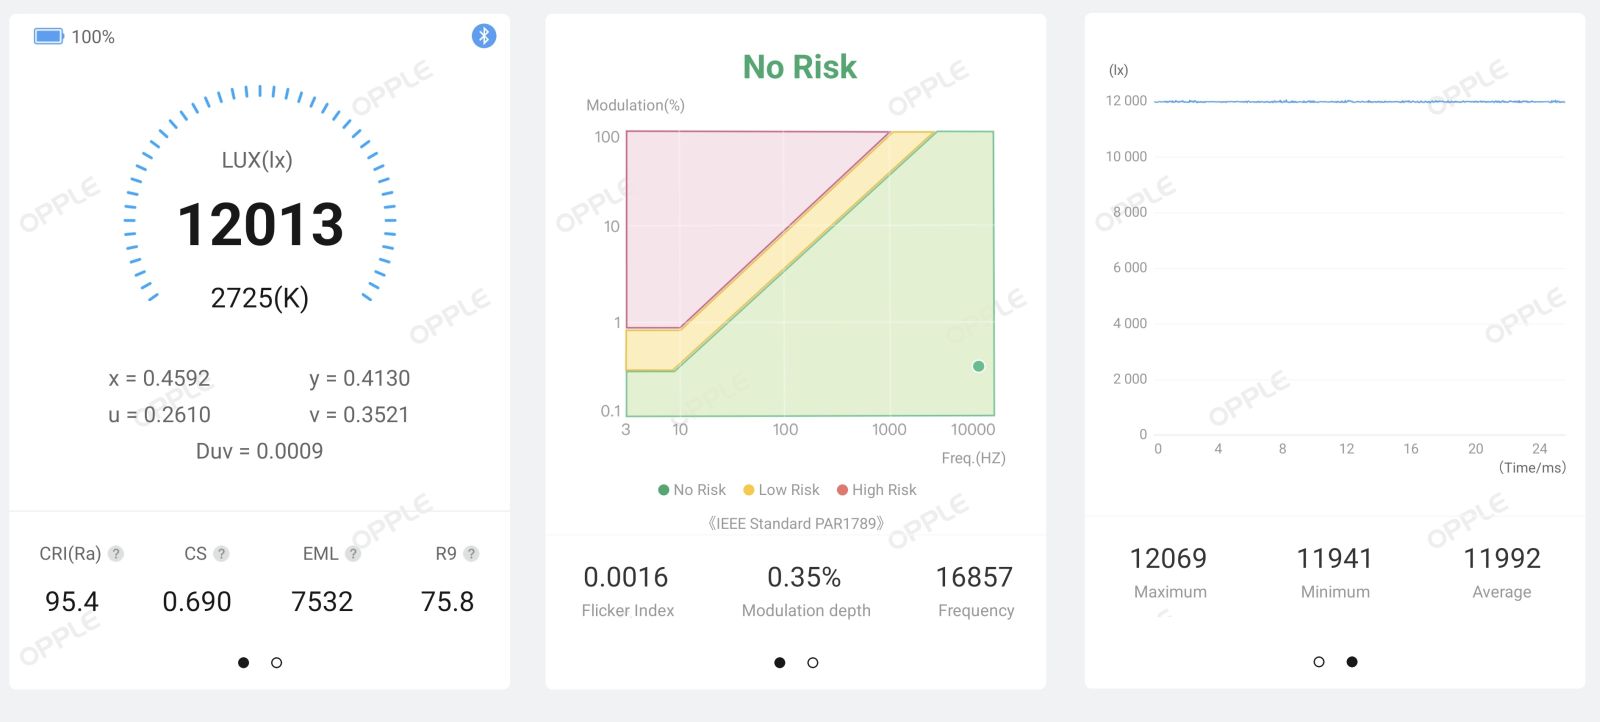1600x722 pixels.
Task: Open the CRI(Ra) help question mark
Action: pyautogui.click(x=116, y=554)
